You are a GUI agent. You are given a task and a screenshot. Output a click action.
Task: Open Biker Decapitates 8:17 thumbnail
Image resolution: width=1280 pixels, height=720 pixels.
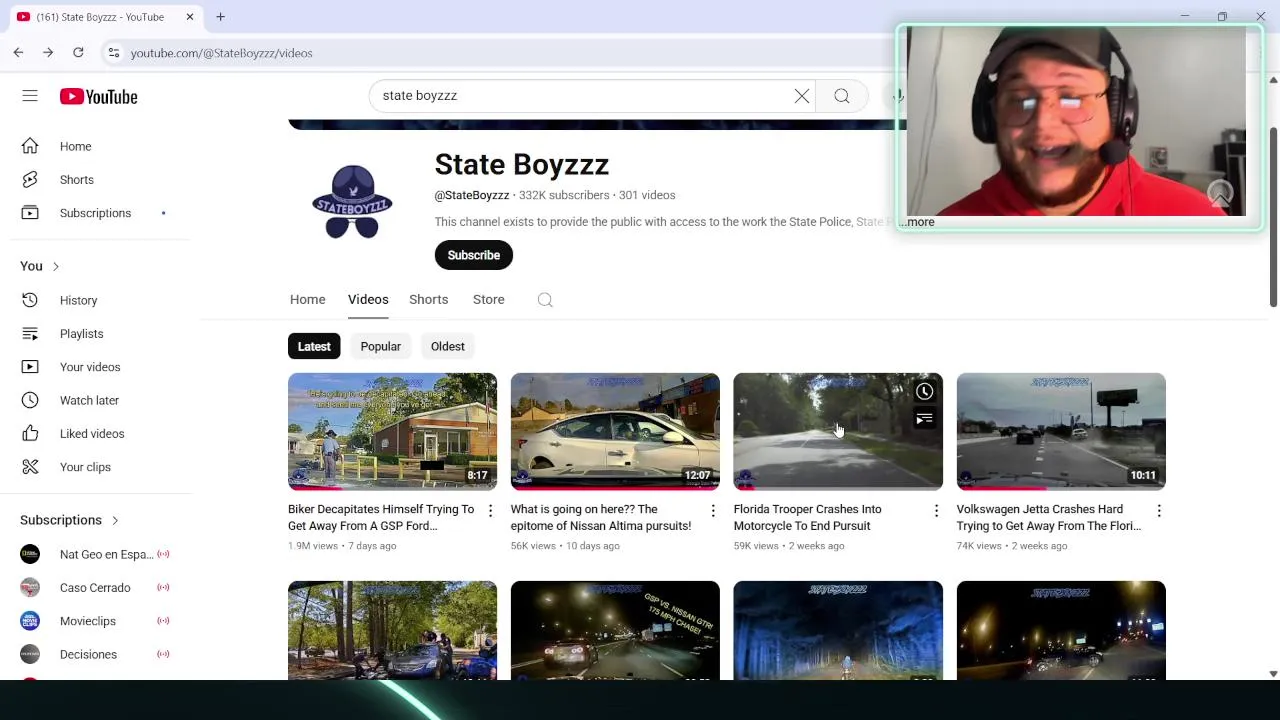coord(392,431)
